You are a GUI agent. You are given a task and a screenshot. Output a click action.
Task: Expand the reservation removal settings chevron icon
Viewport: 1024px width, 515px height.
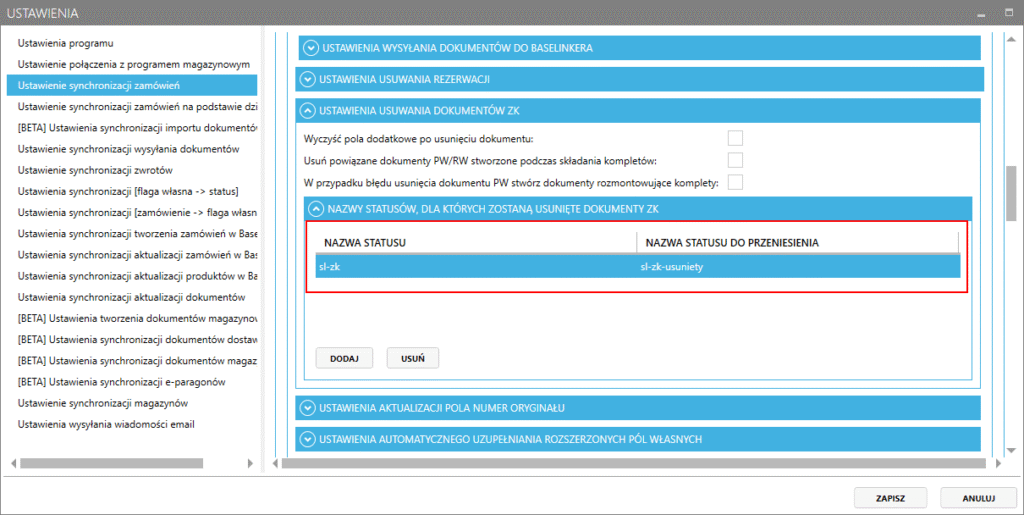pyautogui.click(x=310, y=79)
